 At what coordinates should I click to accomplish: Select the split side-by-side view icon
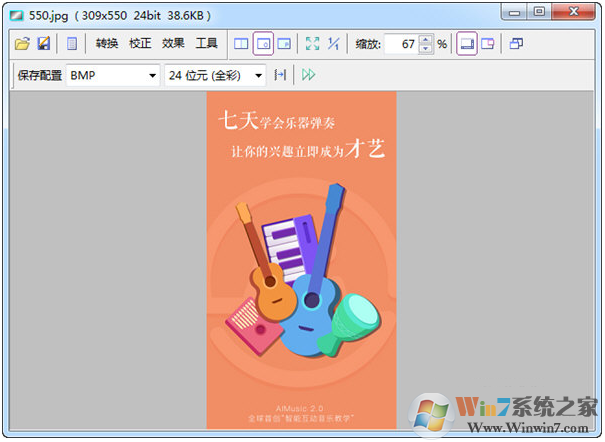point(241,44)
